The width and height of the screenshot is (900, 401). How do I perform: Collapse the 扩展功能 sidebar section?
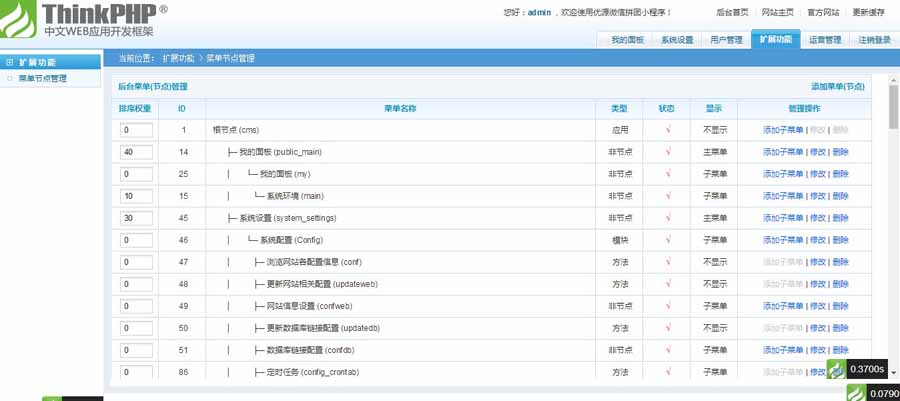[50, 62]
